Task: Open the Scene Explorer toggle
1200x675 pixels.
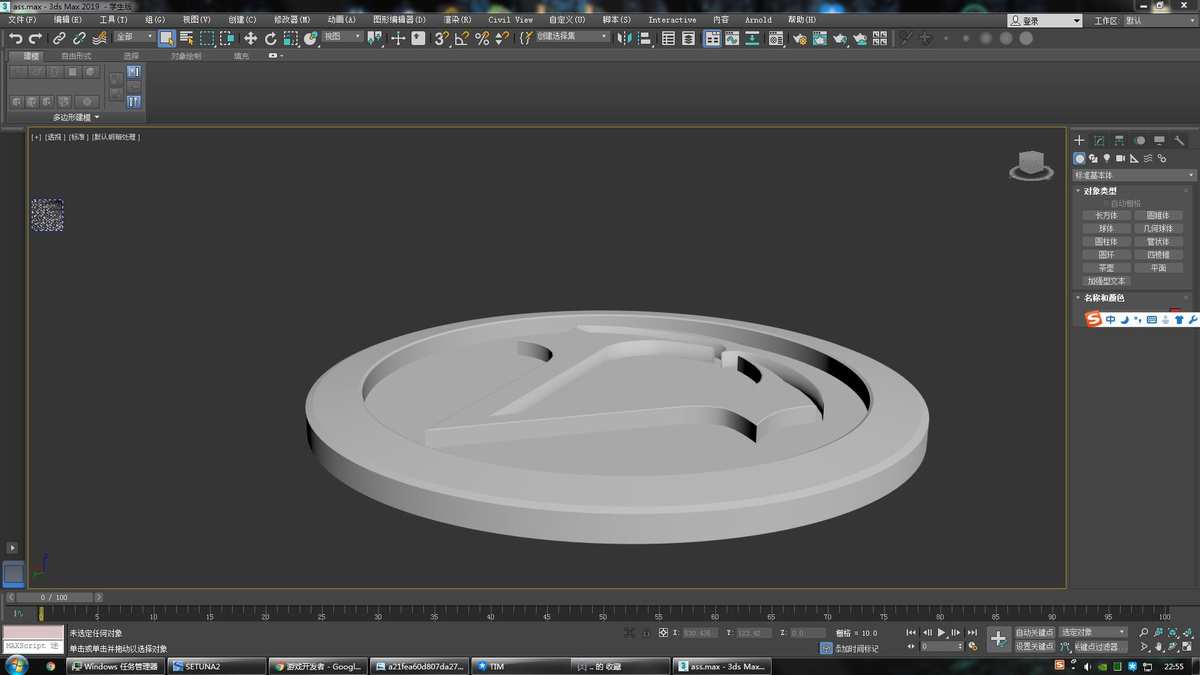Action: [x=668, y=38]
